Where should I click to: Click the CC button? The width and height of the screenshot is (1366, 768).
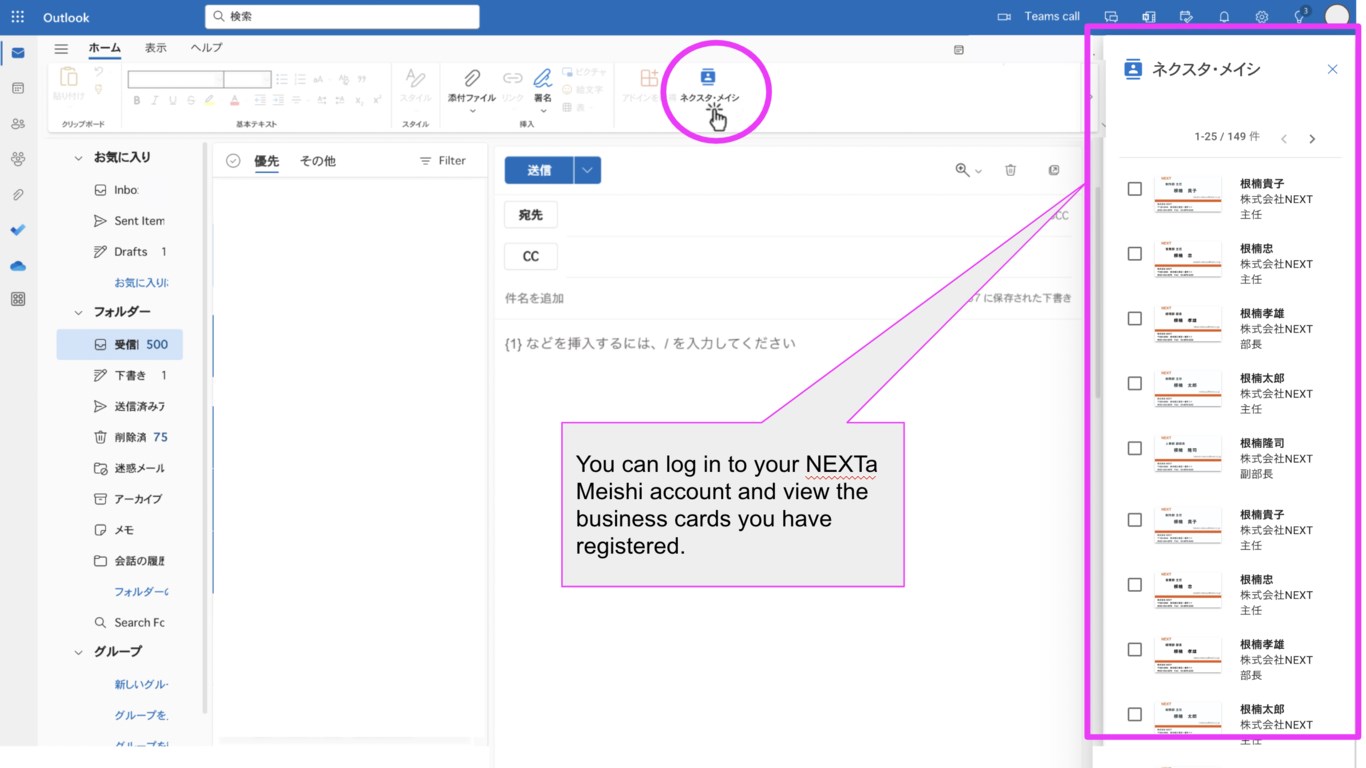click(x=531, y=257)
